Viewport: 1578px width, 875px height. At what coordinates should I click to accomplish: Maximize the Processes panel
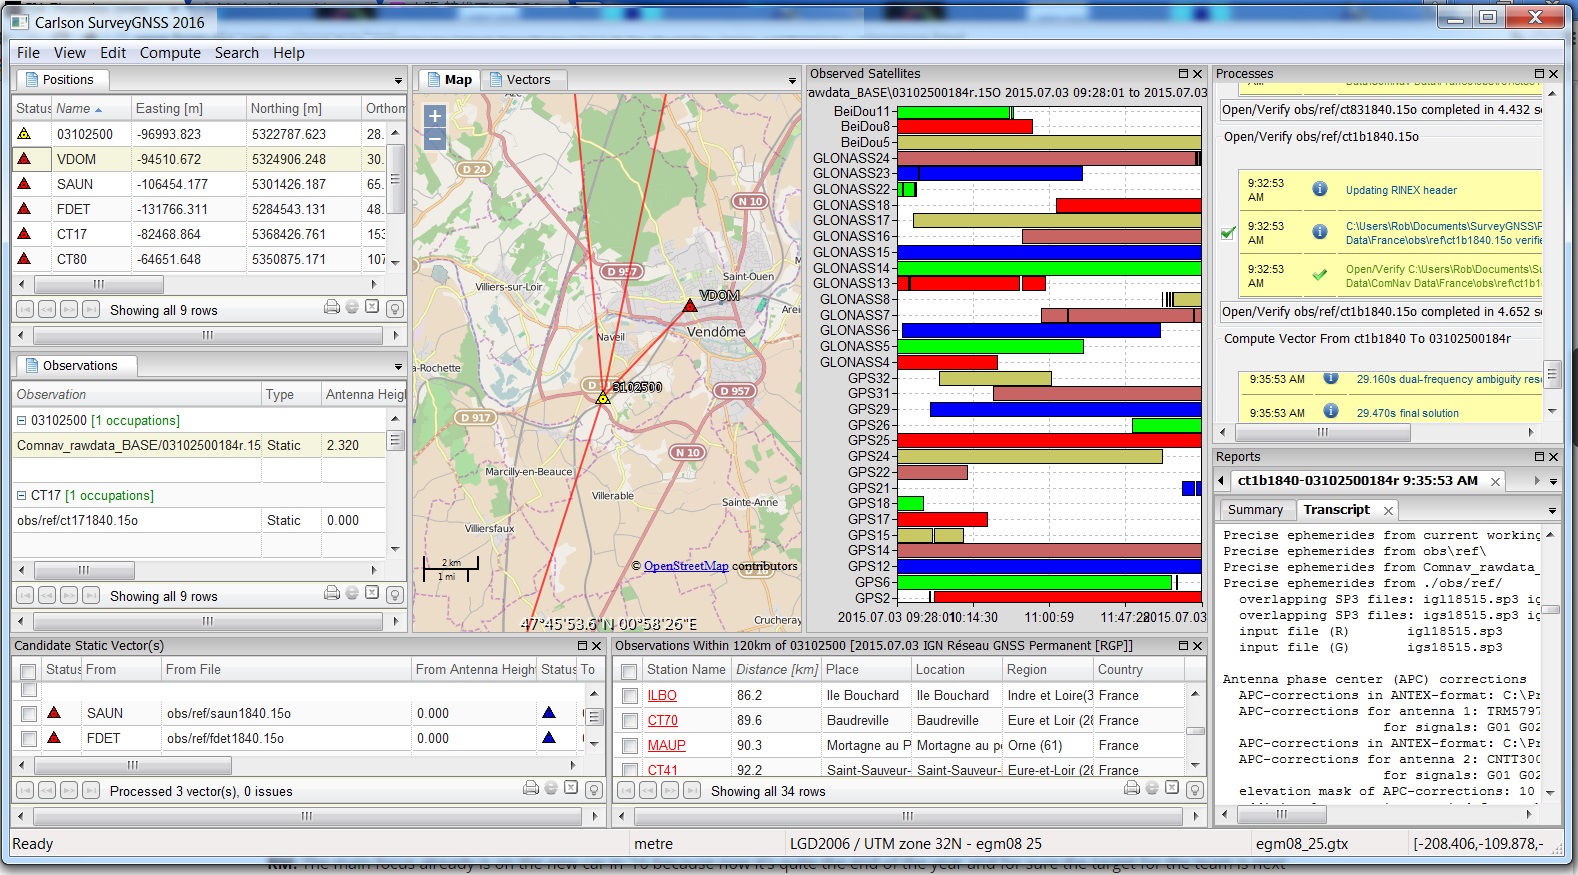pyautogui.click(x=1539, y=74)
